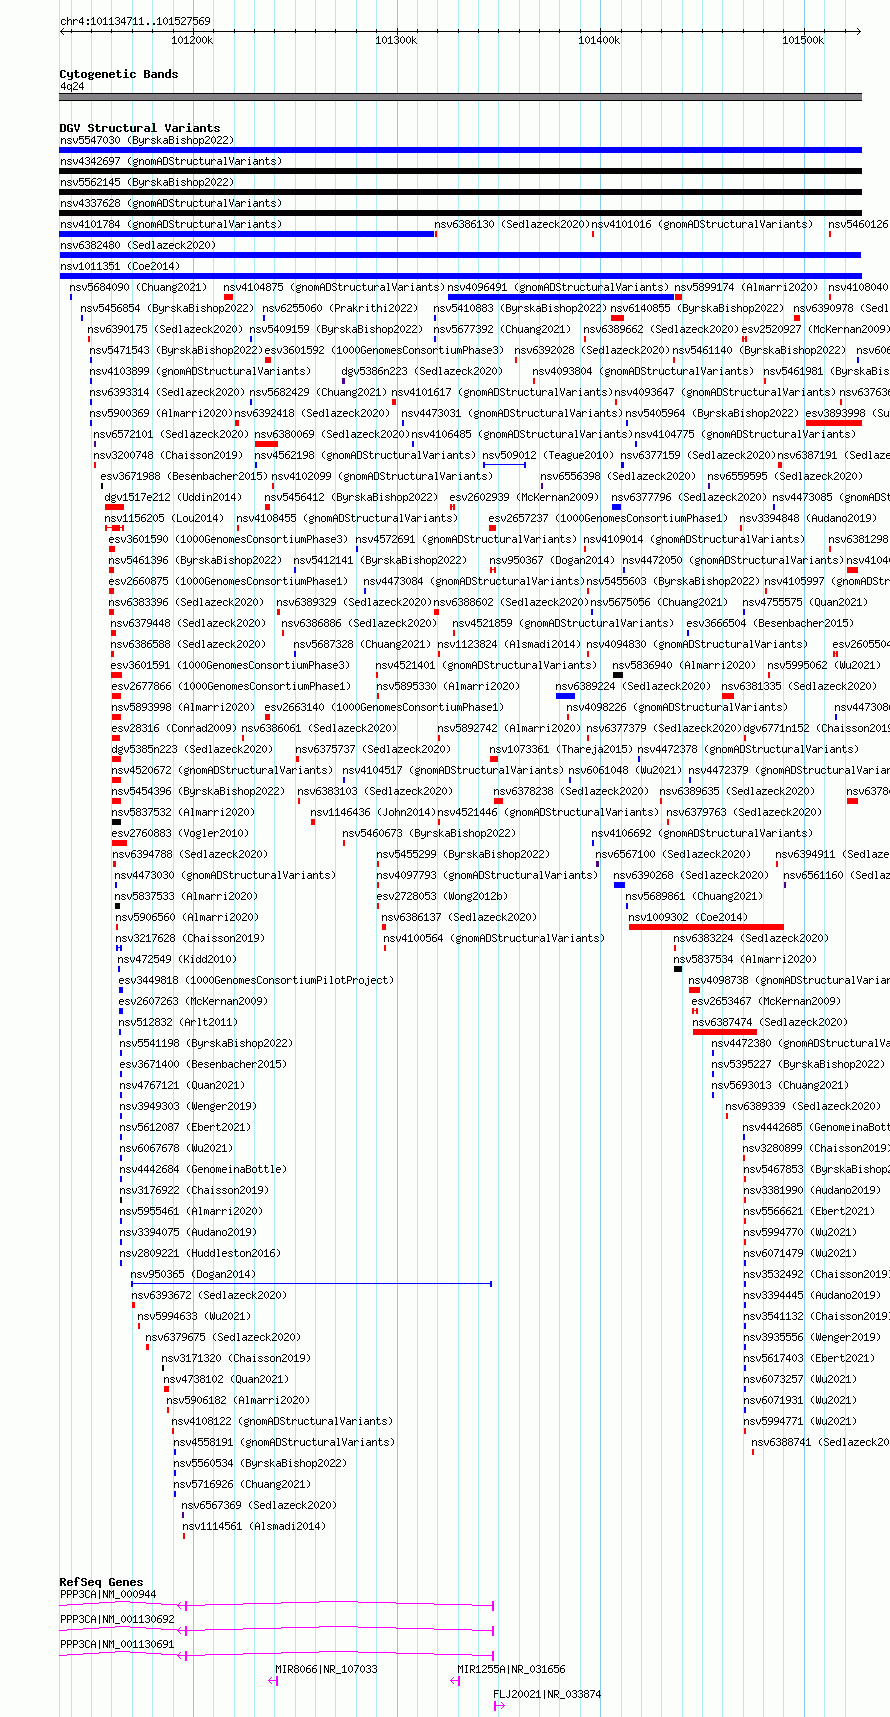Click the nsv4755575 (Quan2021) label
The width and height of the screenshot is (890, 1717).
tap(805, 602)
